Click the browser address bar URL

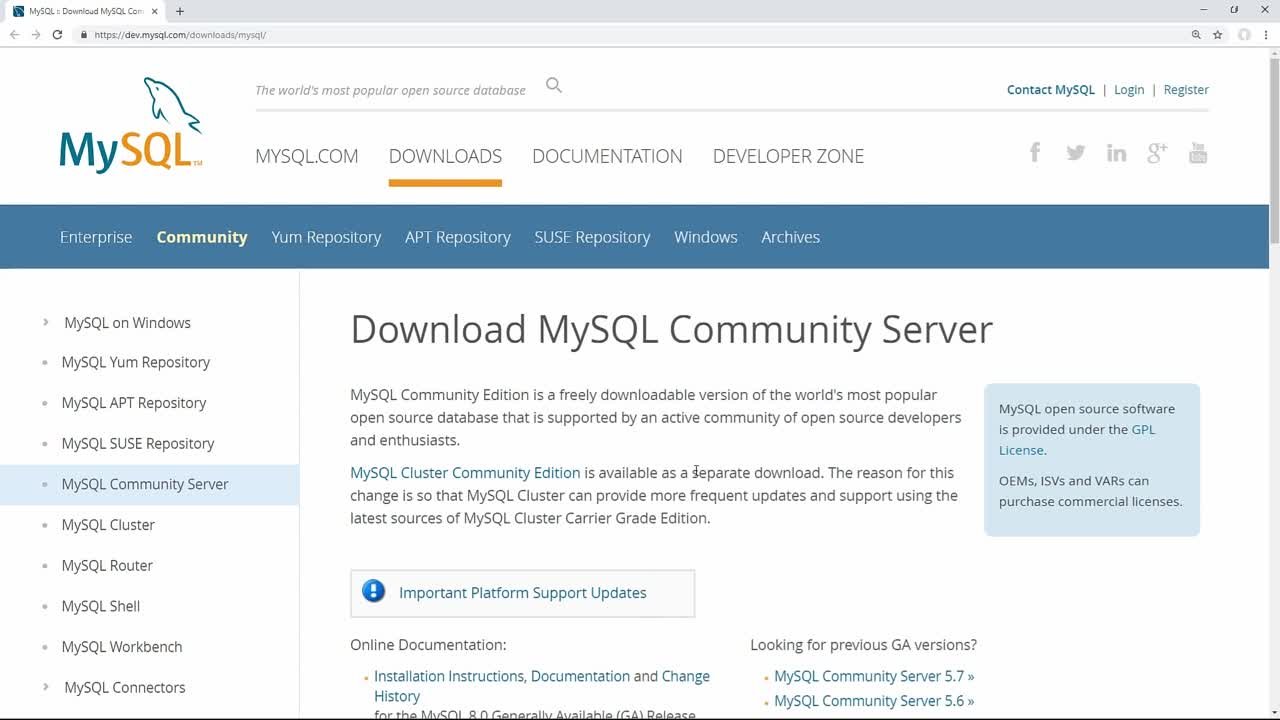point(180,34)
